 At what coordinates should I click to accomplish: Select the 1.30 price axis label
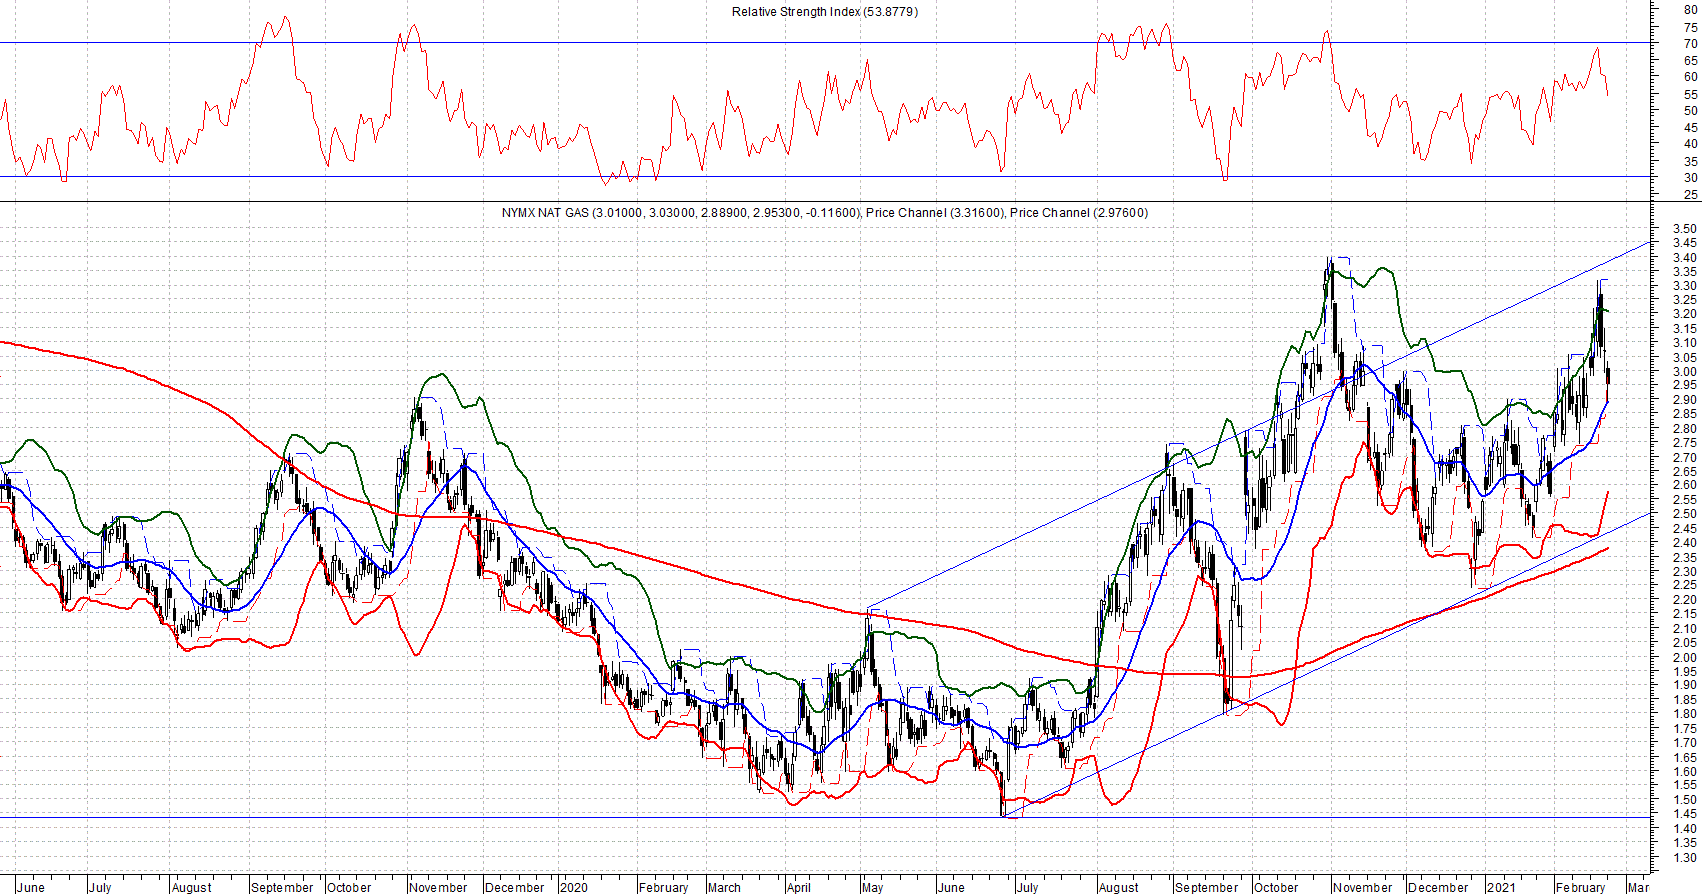click(x=1684, y=858)
